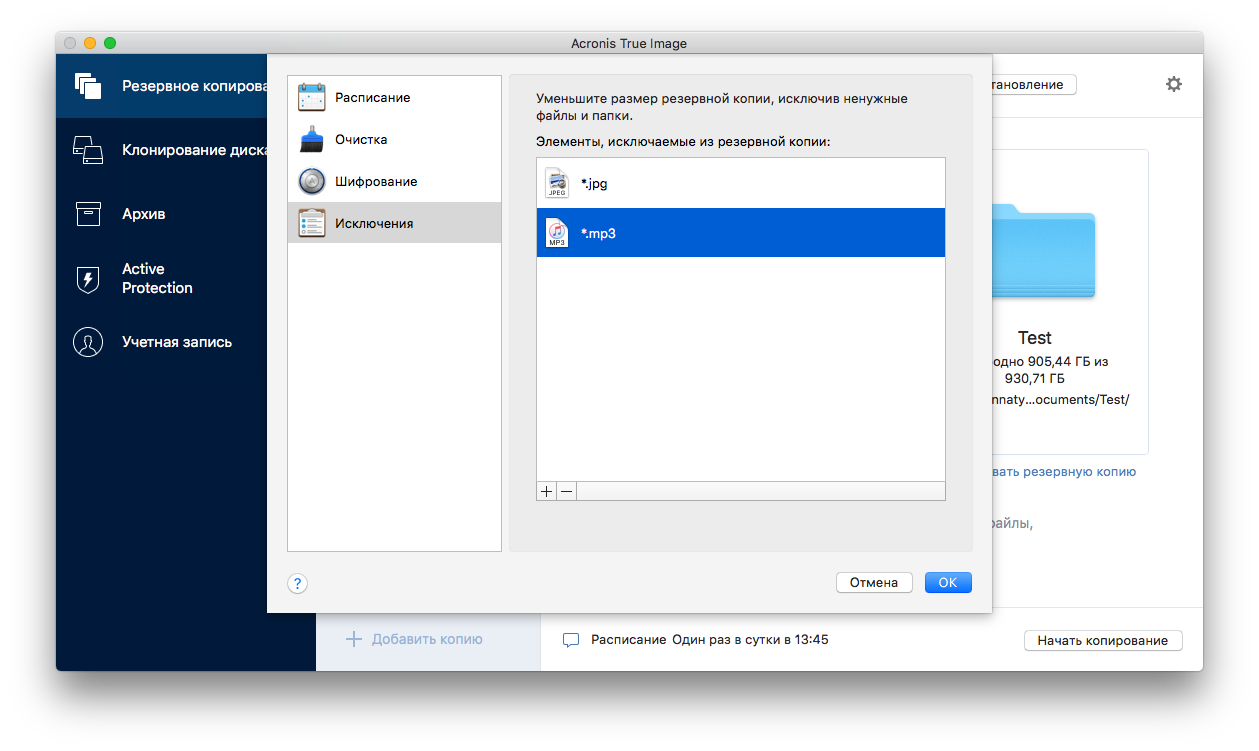Click the schedule text Один раз в сутки в 13:45
This screenshot has height=751, width=1259.
click(750, 640)
